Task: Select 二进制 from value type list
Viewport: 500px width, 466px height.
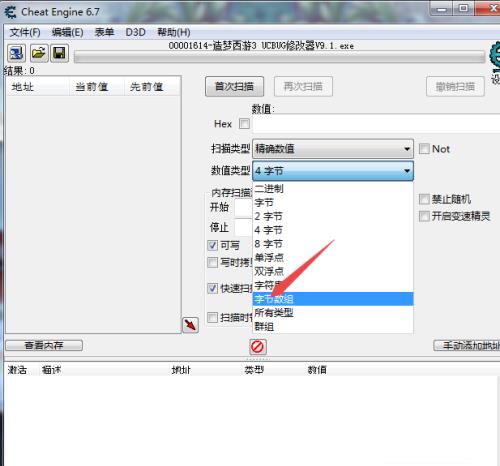Action: click(x=333, y=189)
